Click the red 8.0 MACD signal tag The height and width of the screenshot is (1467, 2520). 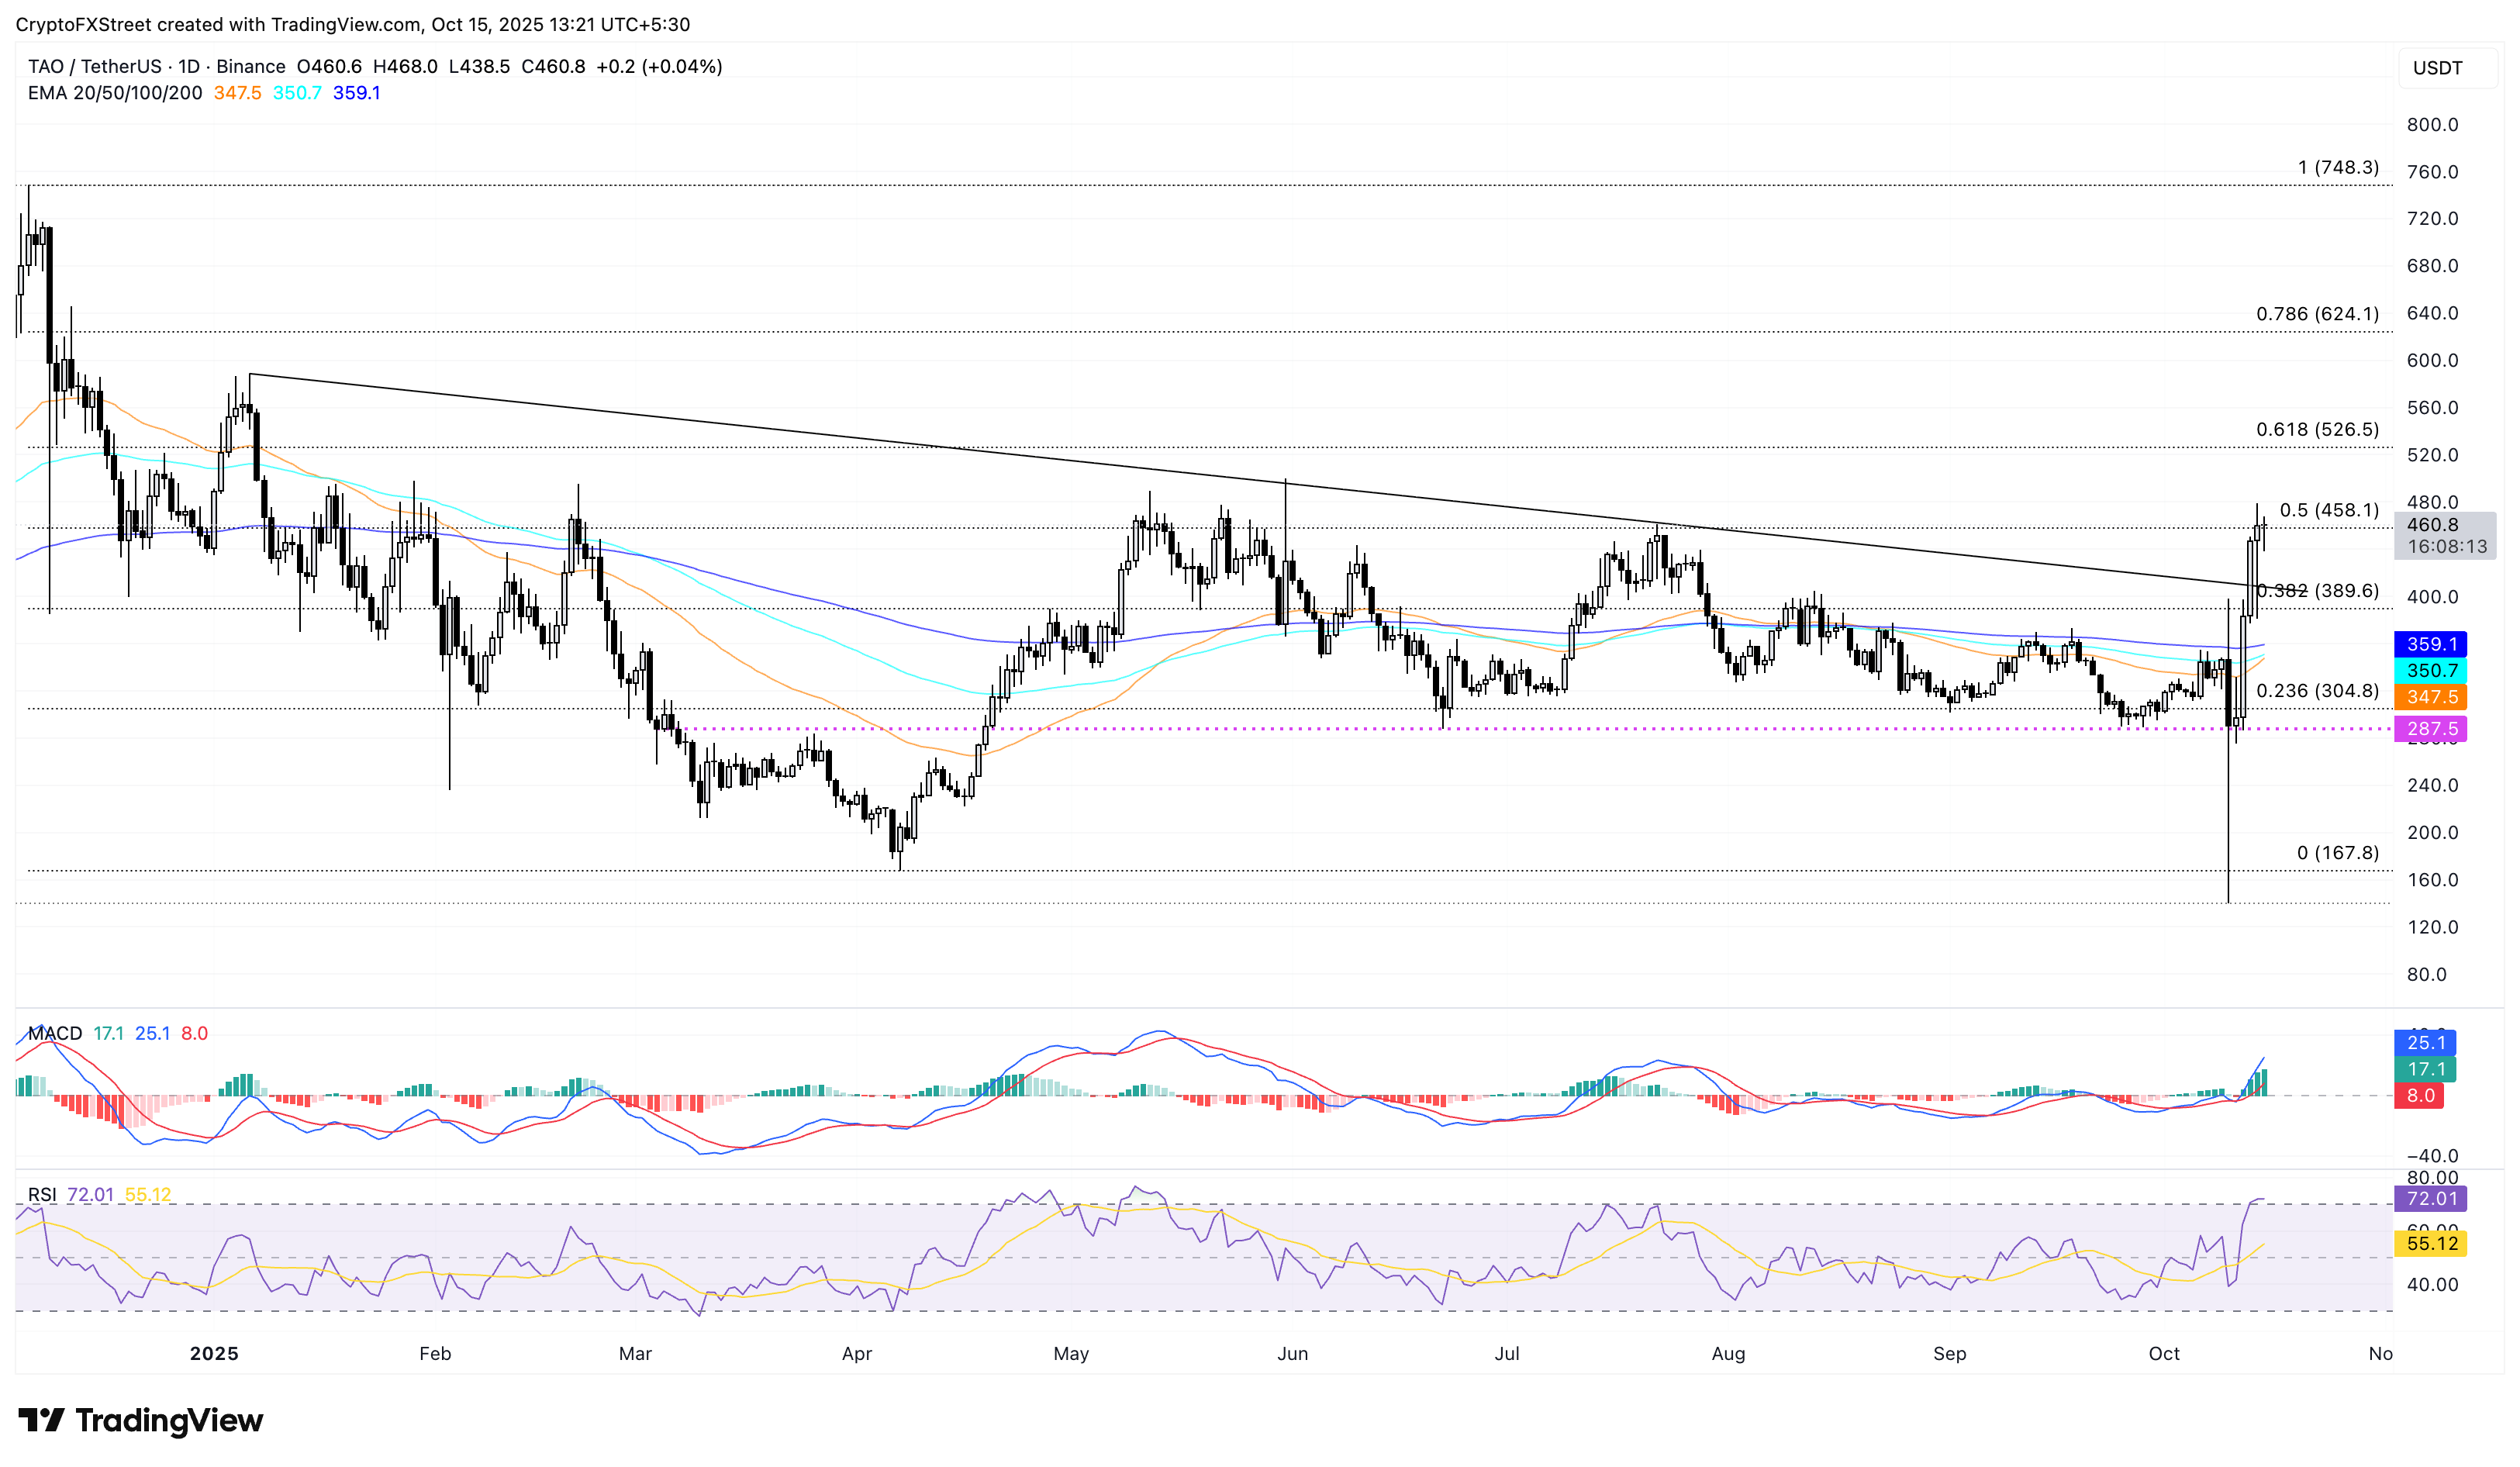point(2419,1095)
